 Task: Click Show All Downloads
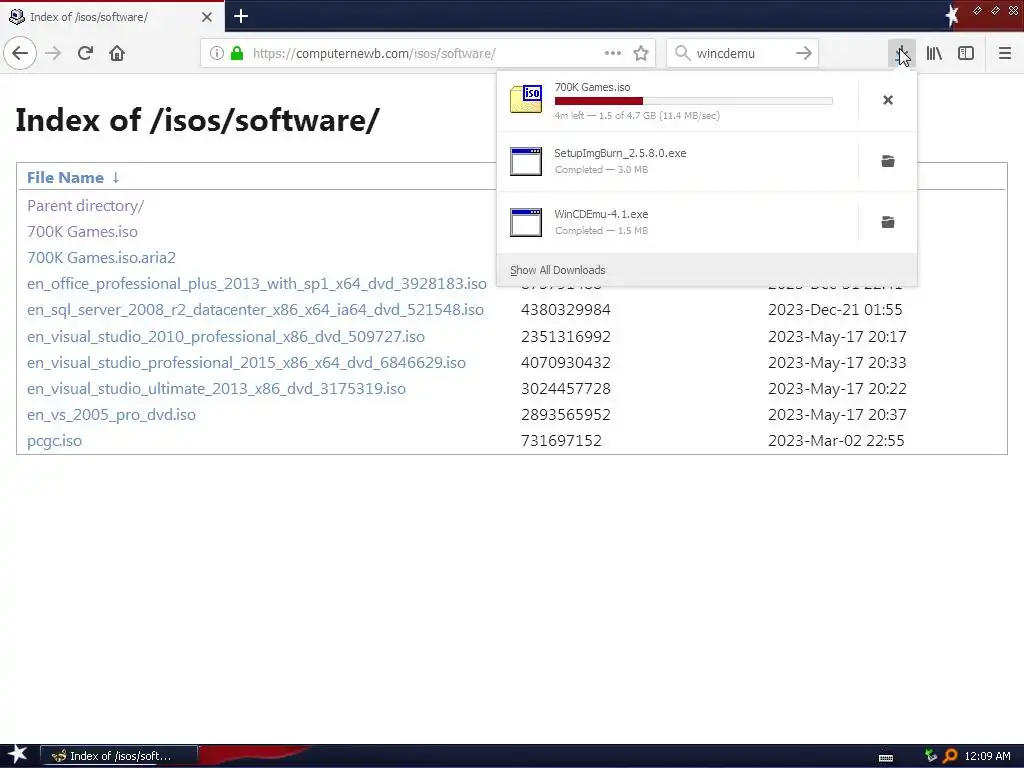tap(558, 270)
